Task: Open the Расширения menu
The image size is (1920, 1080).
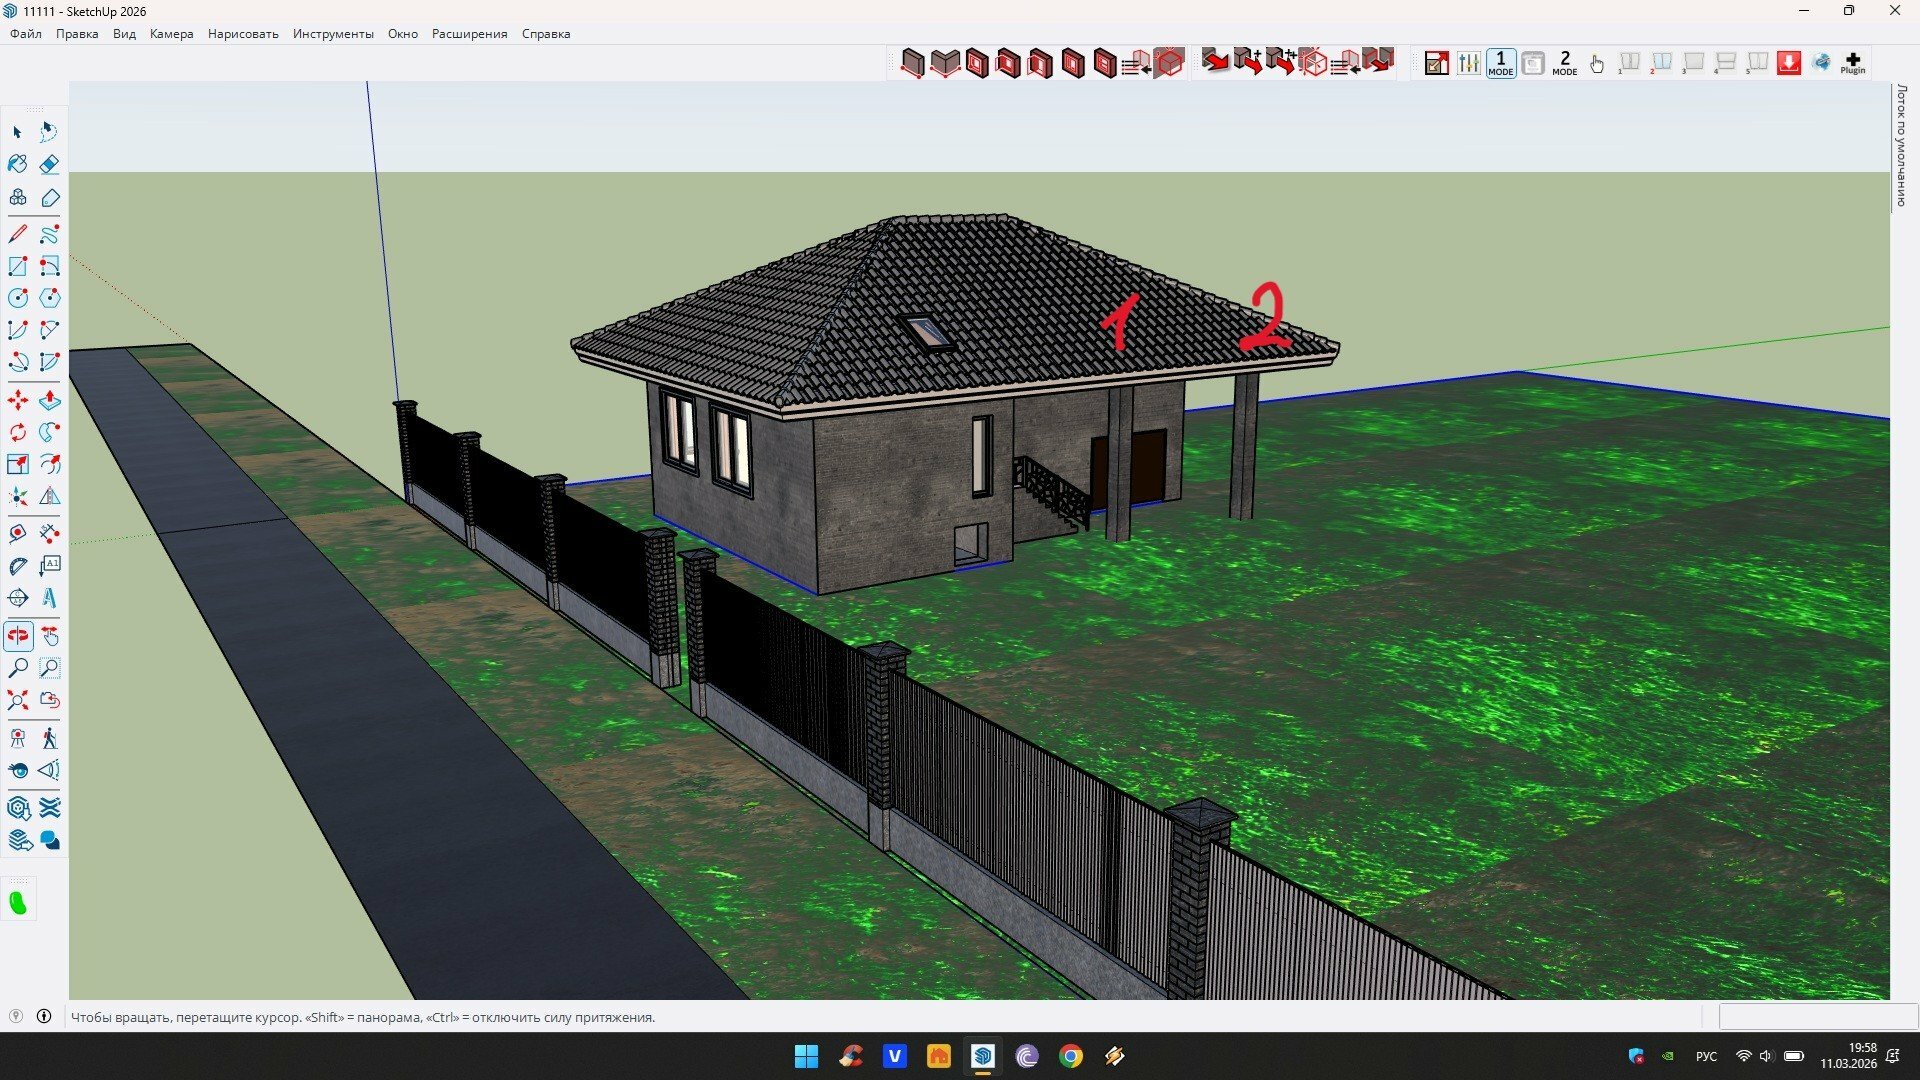Action: [x=469, y=34]
